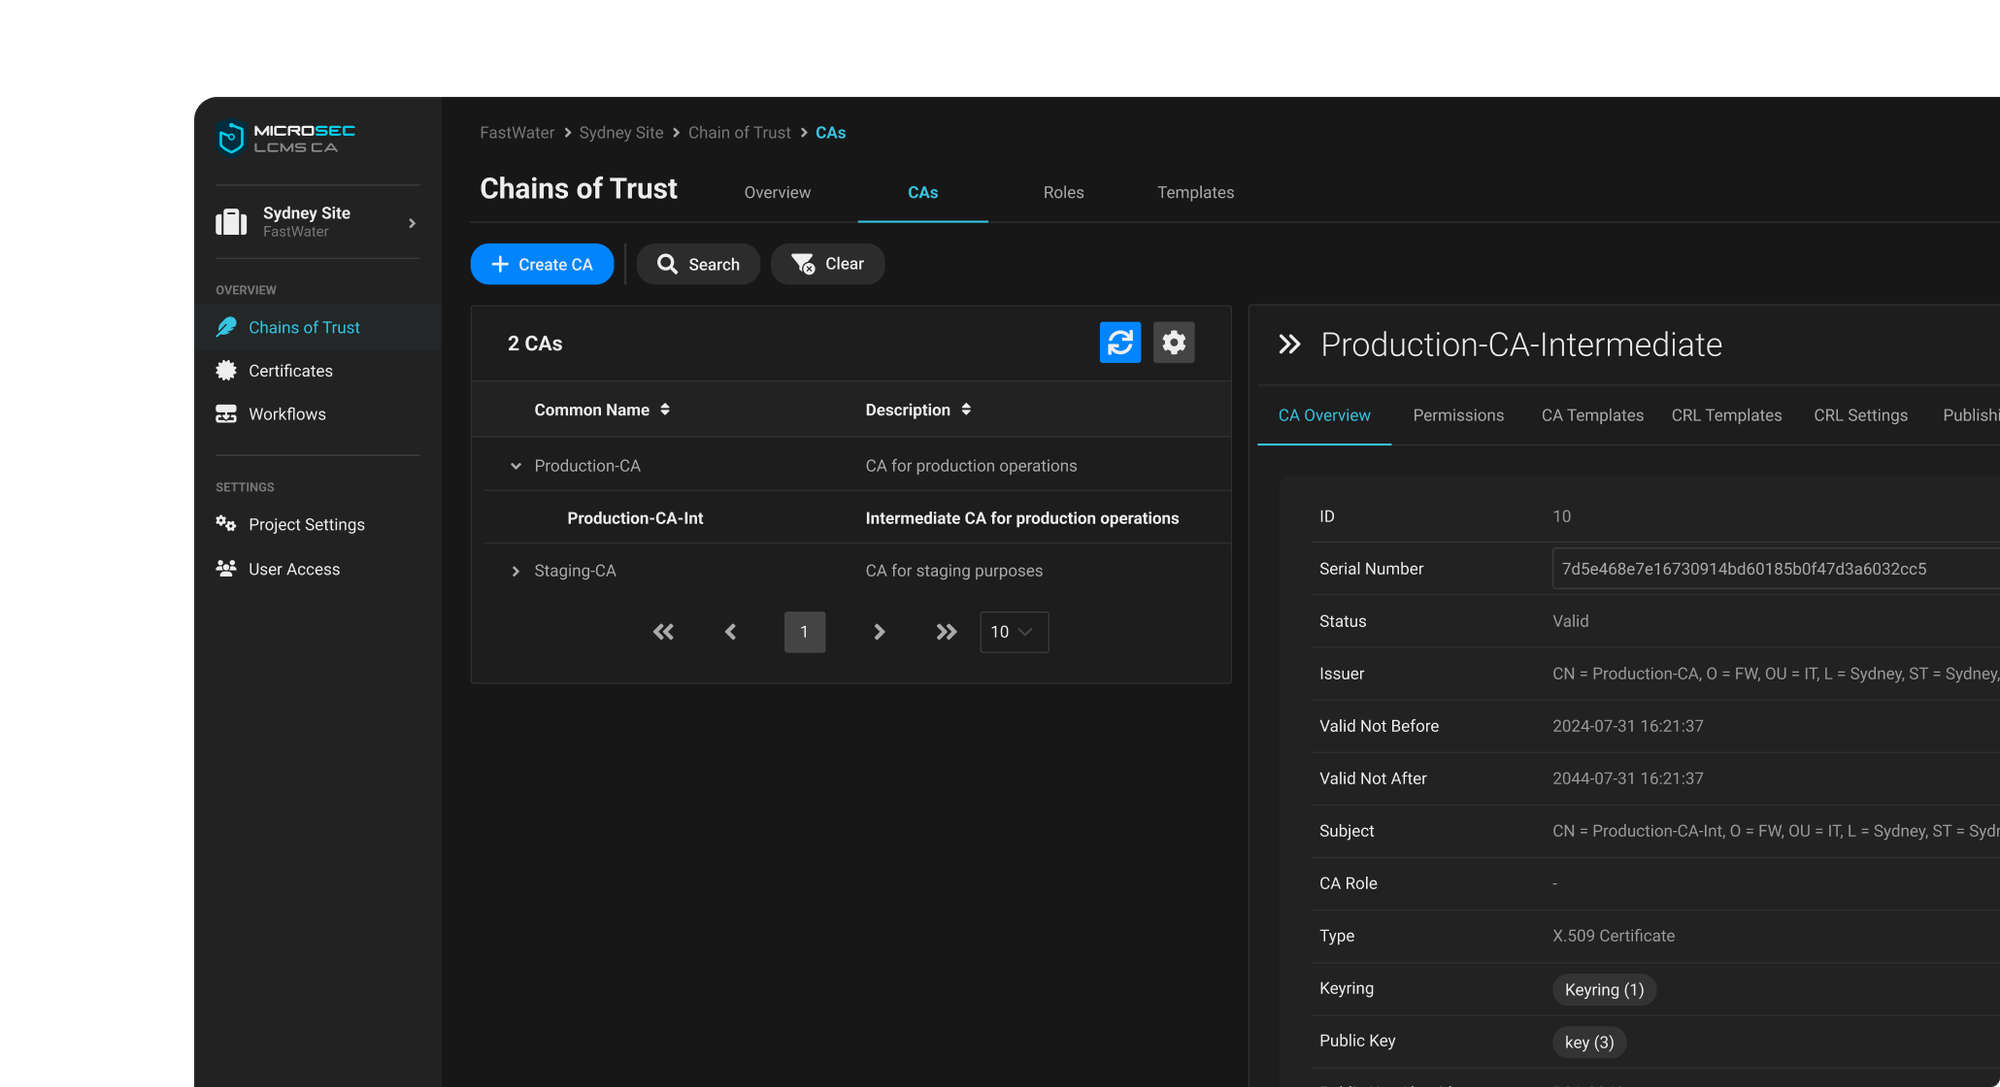Open the Keyring (1) chip
This screenshot has height=1087, width=2000.
[1603, 989]
